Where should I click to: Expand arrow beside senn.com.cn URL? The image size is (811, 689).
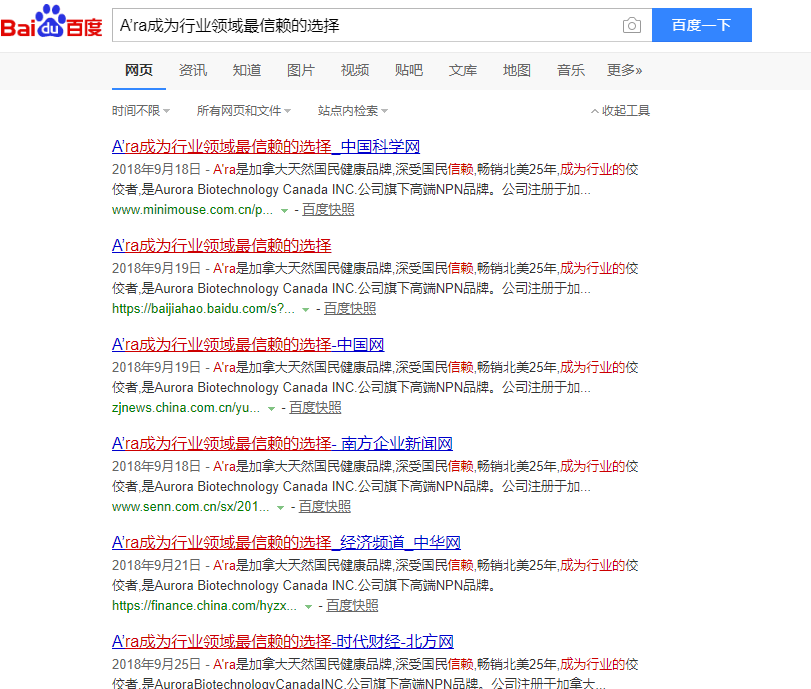coord(280,507)
